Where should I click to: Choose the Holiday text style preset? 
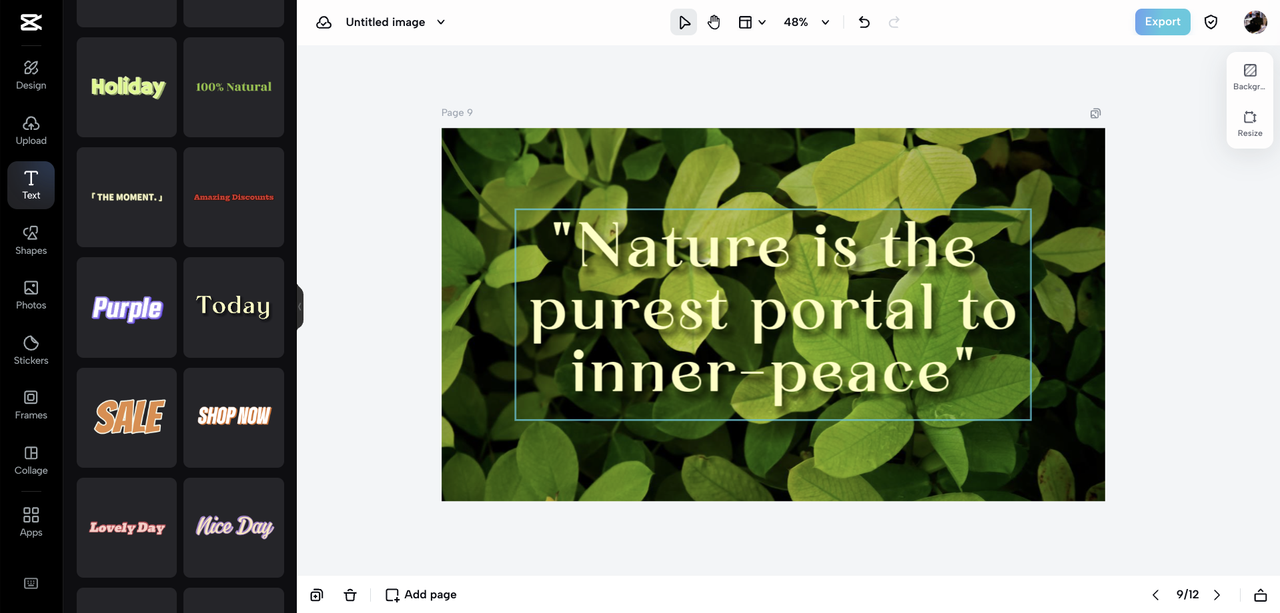coord(127,87)
